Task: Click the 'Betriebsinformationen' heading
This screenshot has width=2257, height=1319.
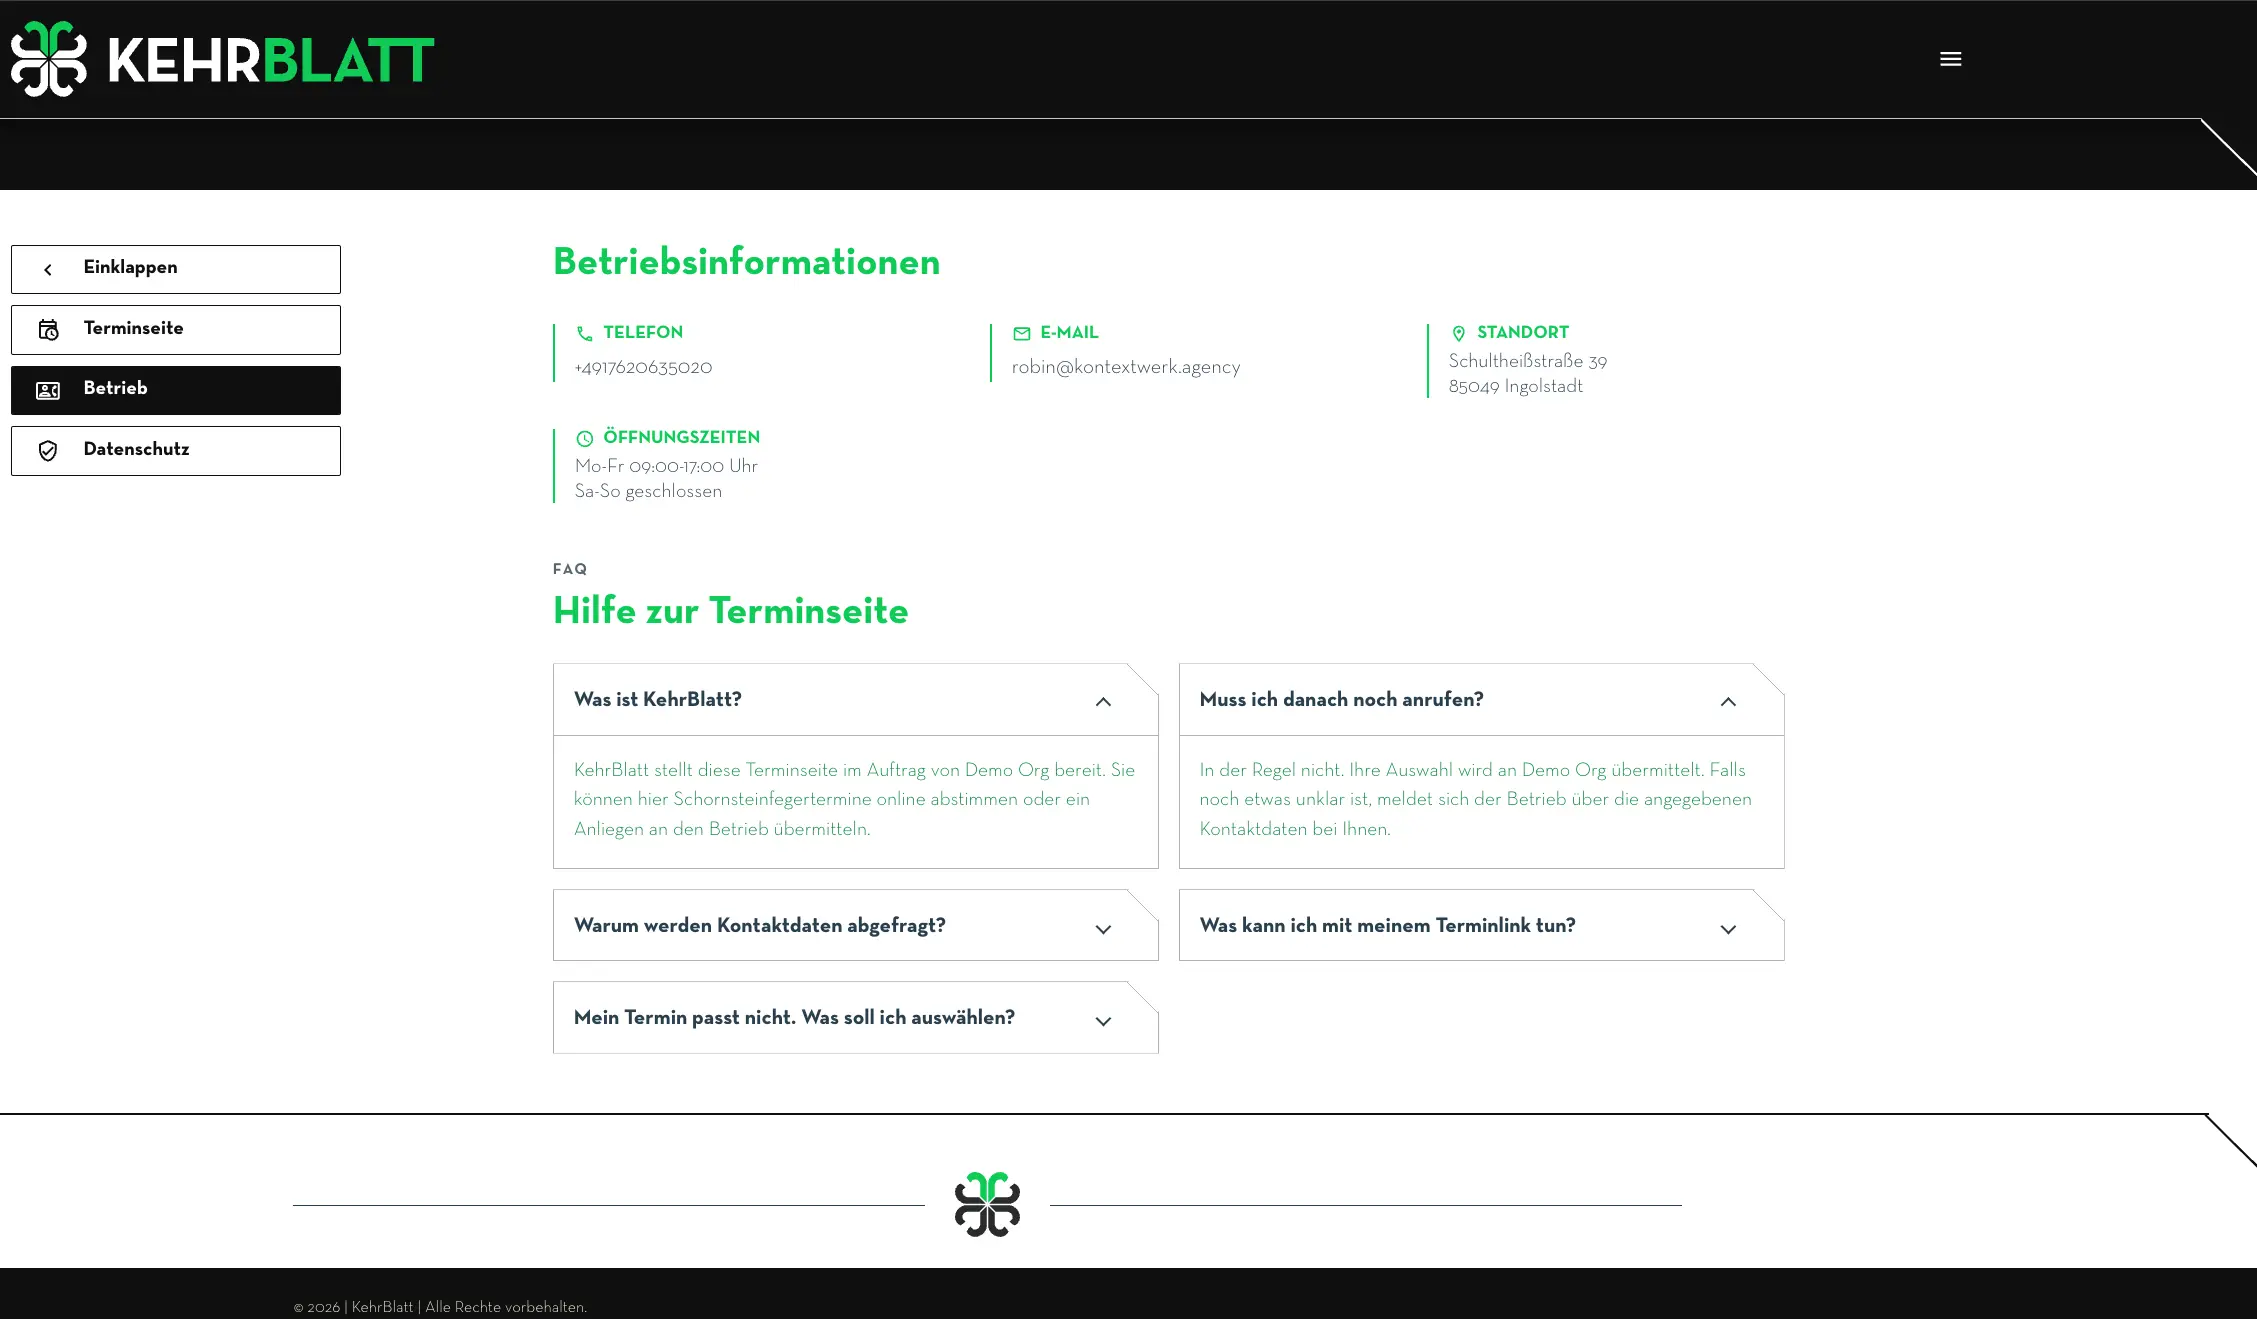Action: 746,262
